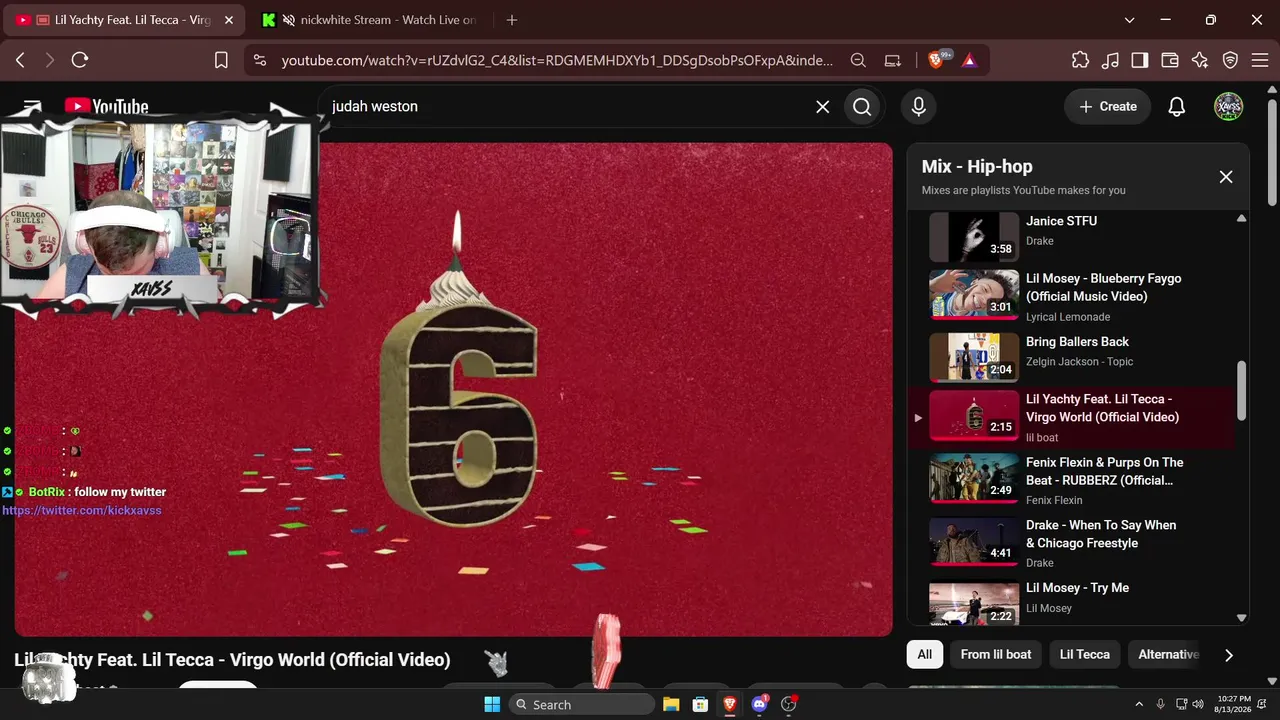Open the account avatar menu
This screenshot has width=1280, height=720.
click(x=1228, y=106)
